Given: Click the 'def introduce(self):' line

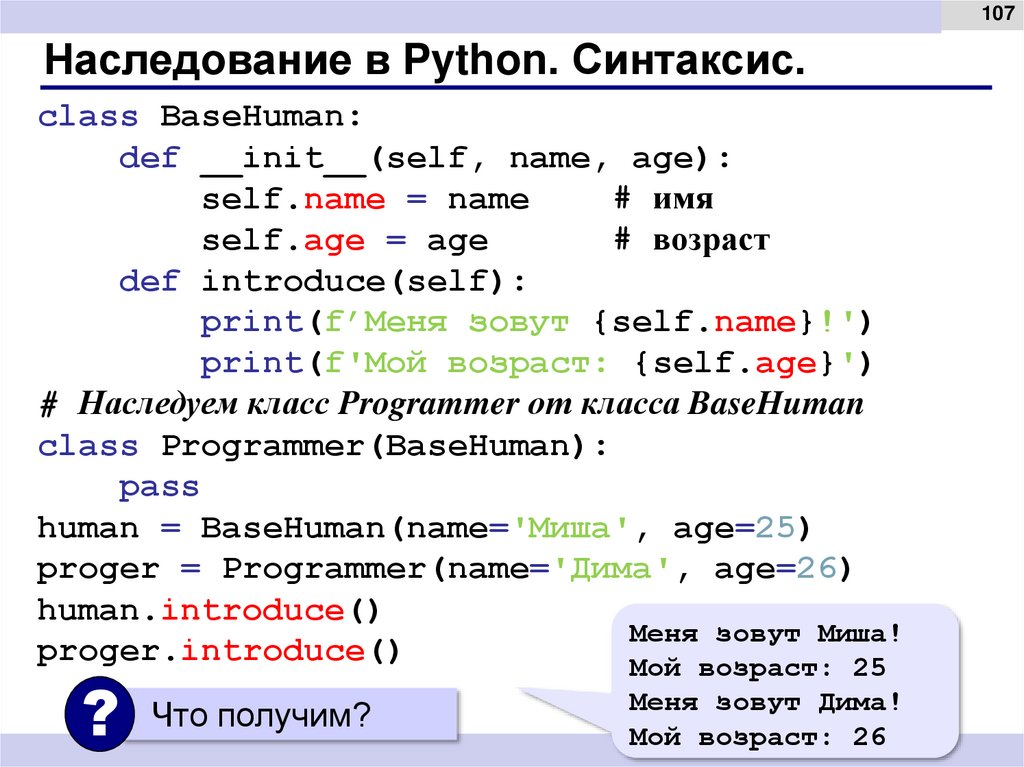Looking at the screenshot, I should [323, 282].
